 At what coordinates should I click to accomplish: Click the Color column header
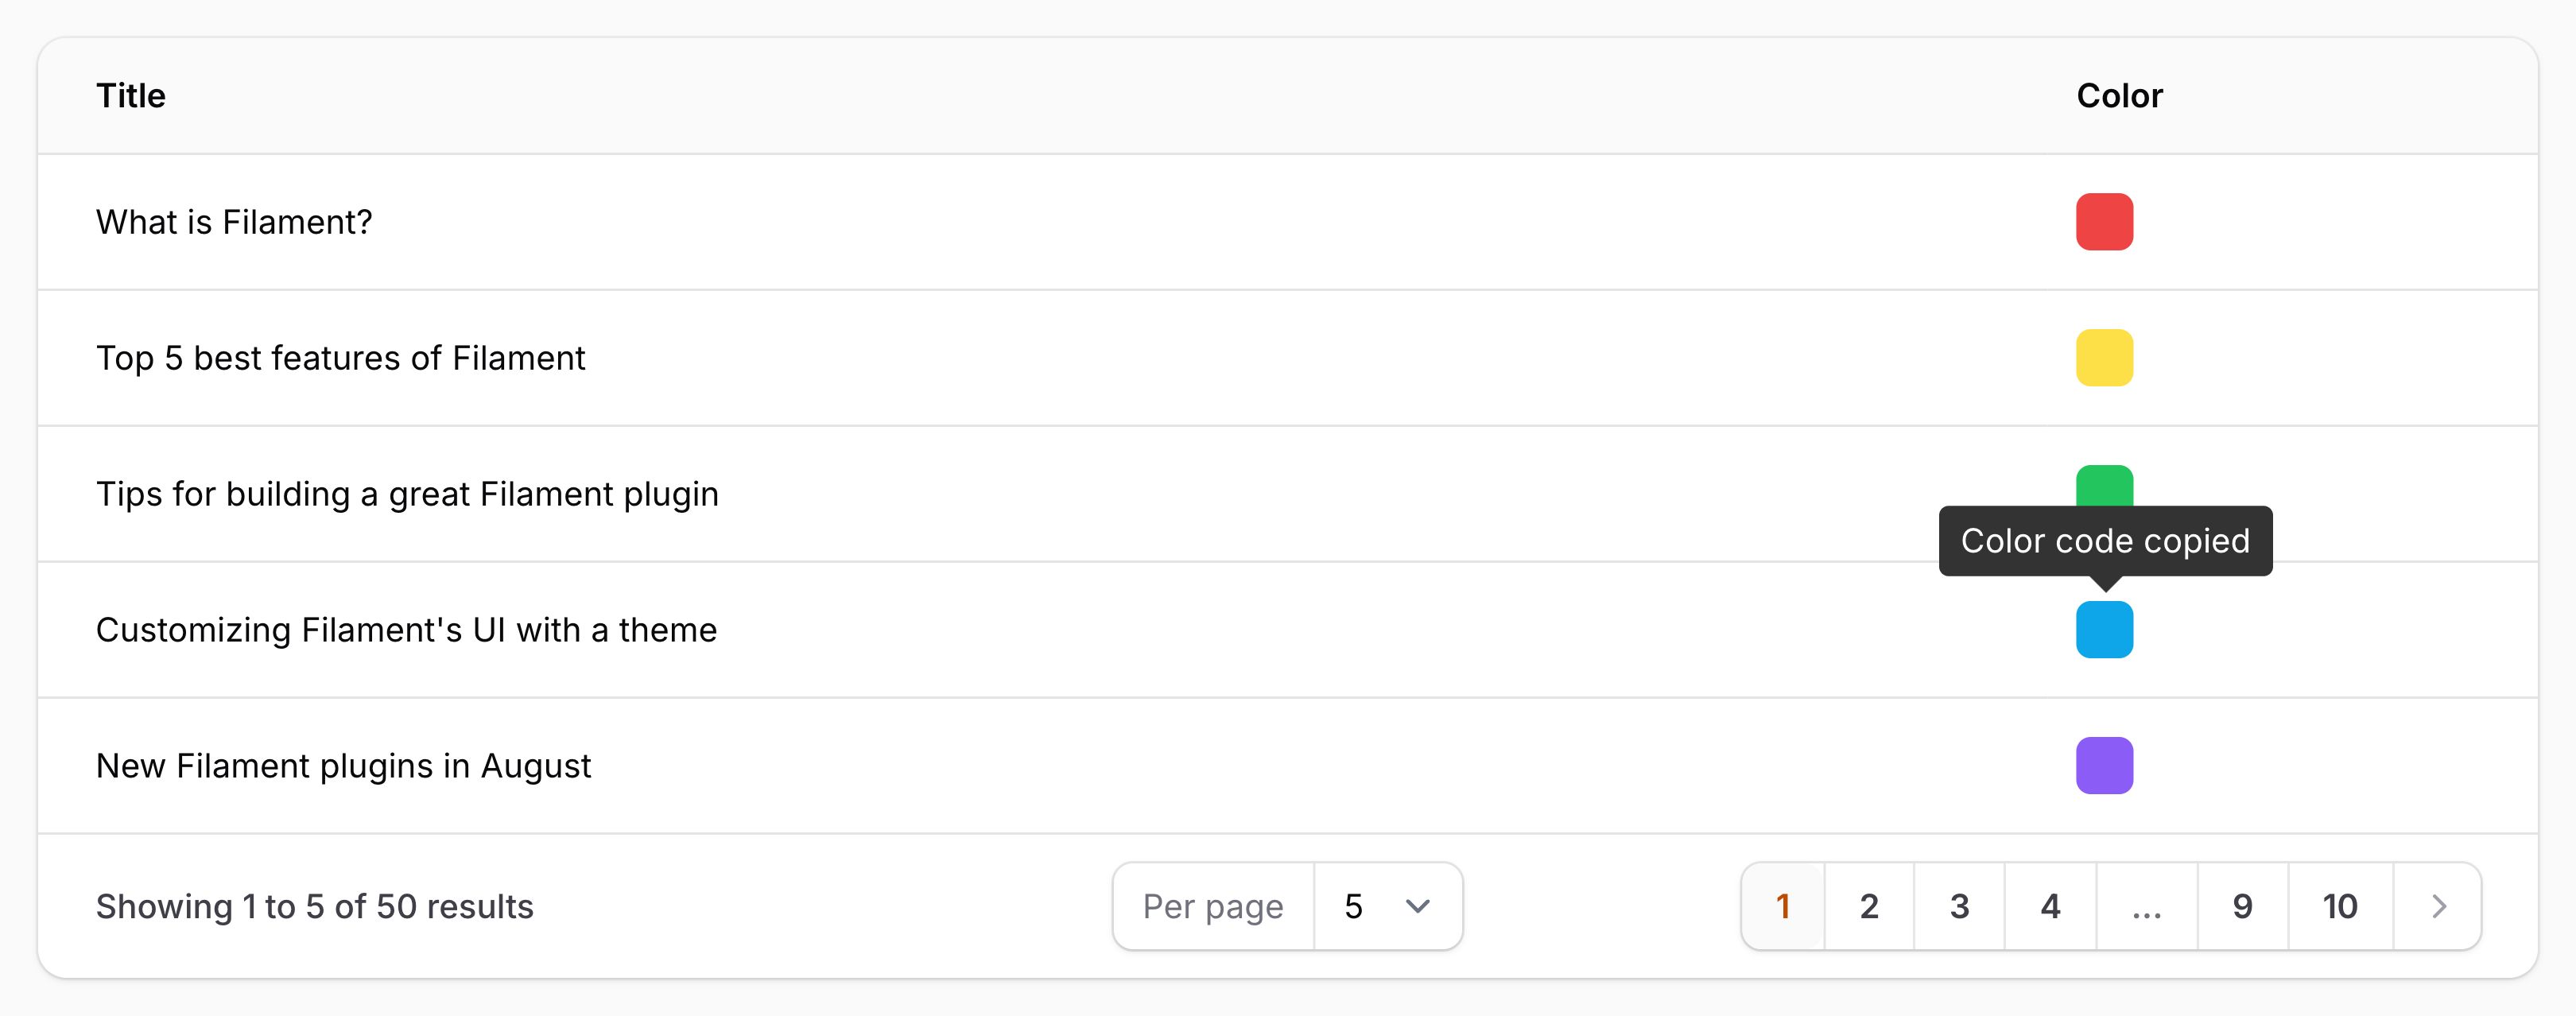click(2119, 96)
